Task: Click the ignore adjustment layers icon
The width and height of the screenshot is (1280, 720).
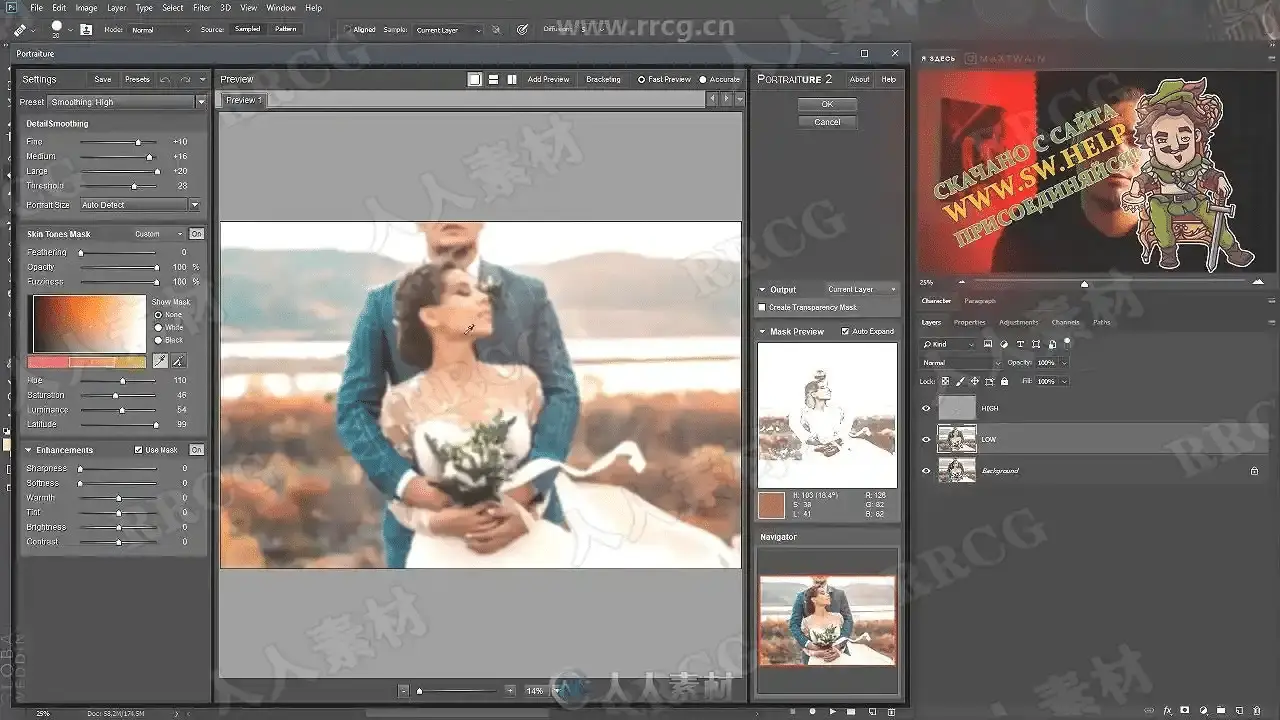Action: [x=497, y=30]
